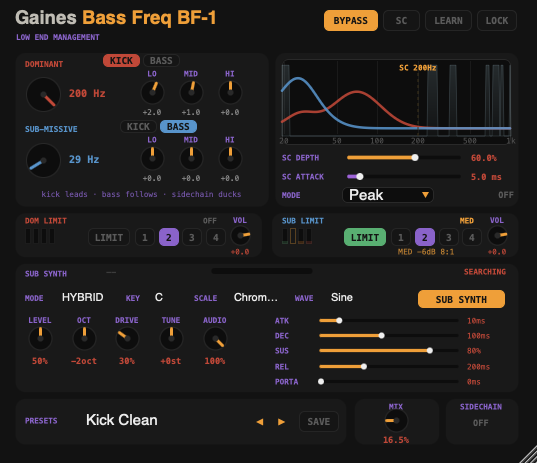The width and height of the screenshot is (537, 463).
Task: Click the Dominant frequency knob
Action: [43, 94]
